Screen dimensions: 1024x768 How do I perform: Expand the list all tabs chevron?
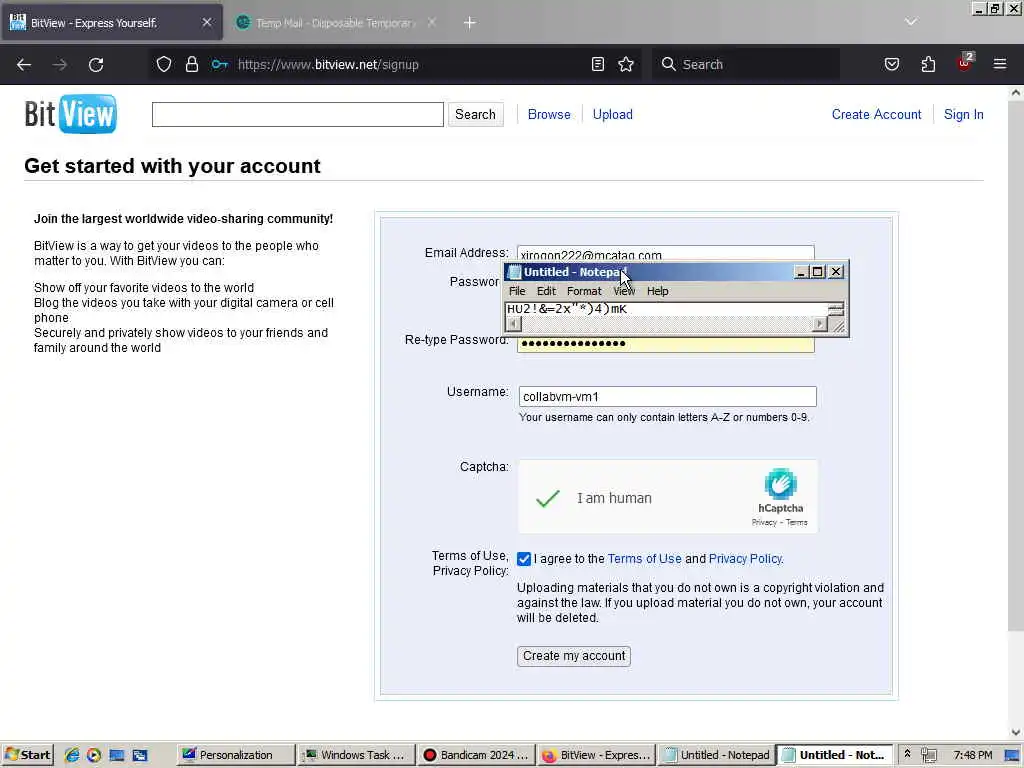910,22
